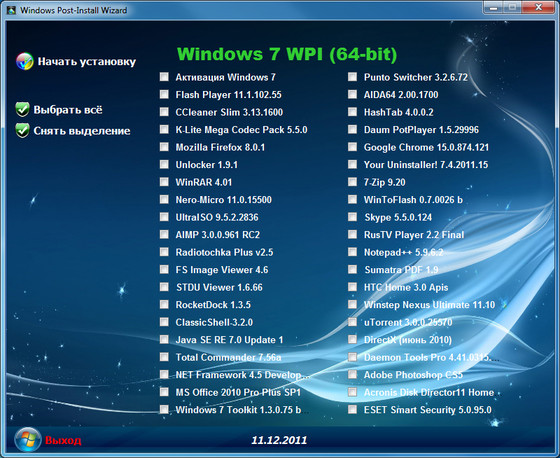Tick Total Commander 7.56a checkbox

(164, 357)
